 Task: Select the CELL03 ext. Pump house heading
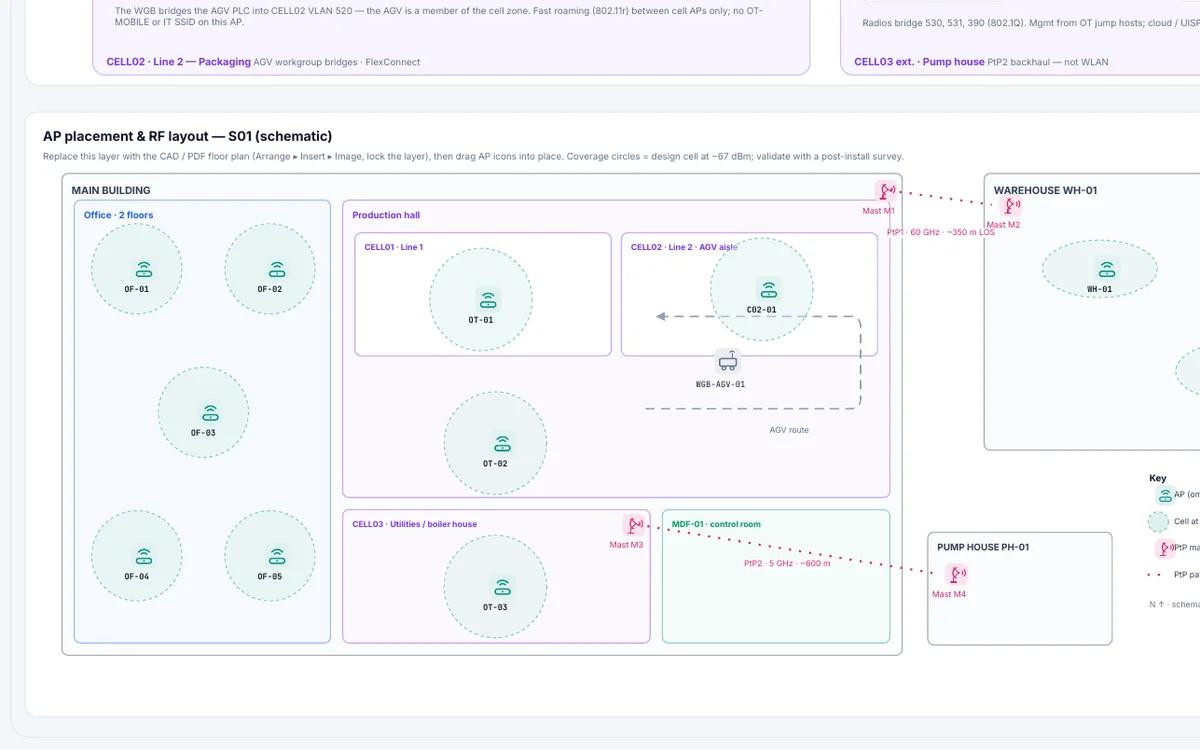[919, 62]
